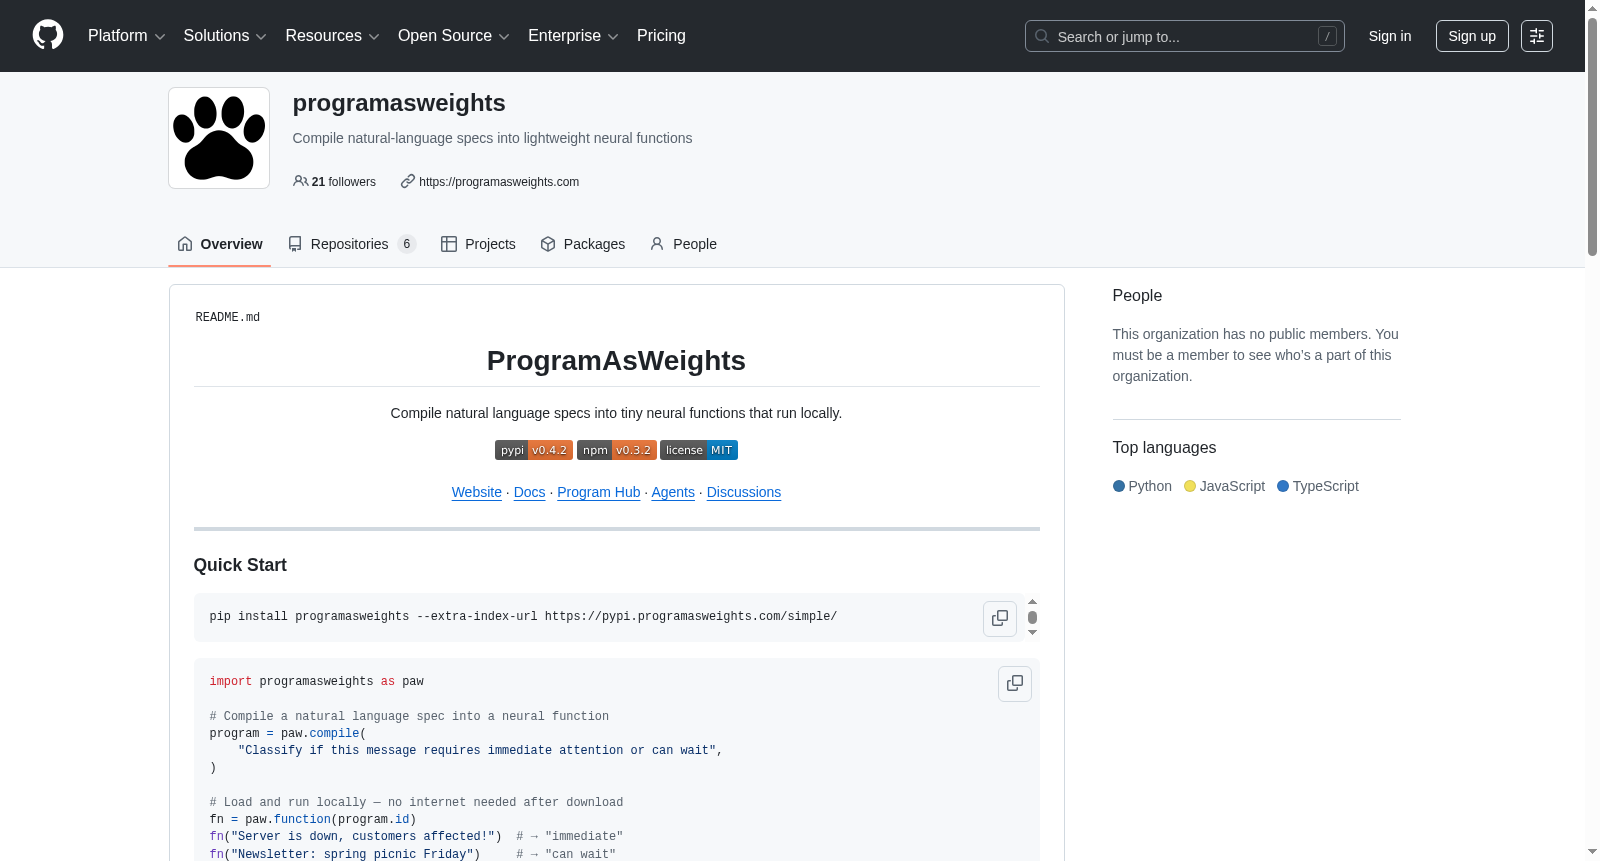Click the Repositories count badge 6
1600x861 pixels.
(407, 244)
